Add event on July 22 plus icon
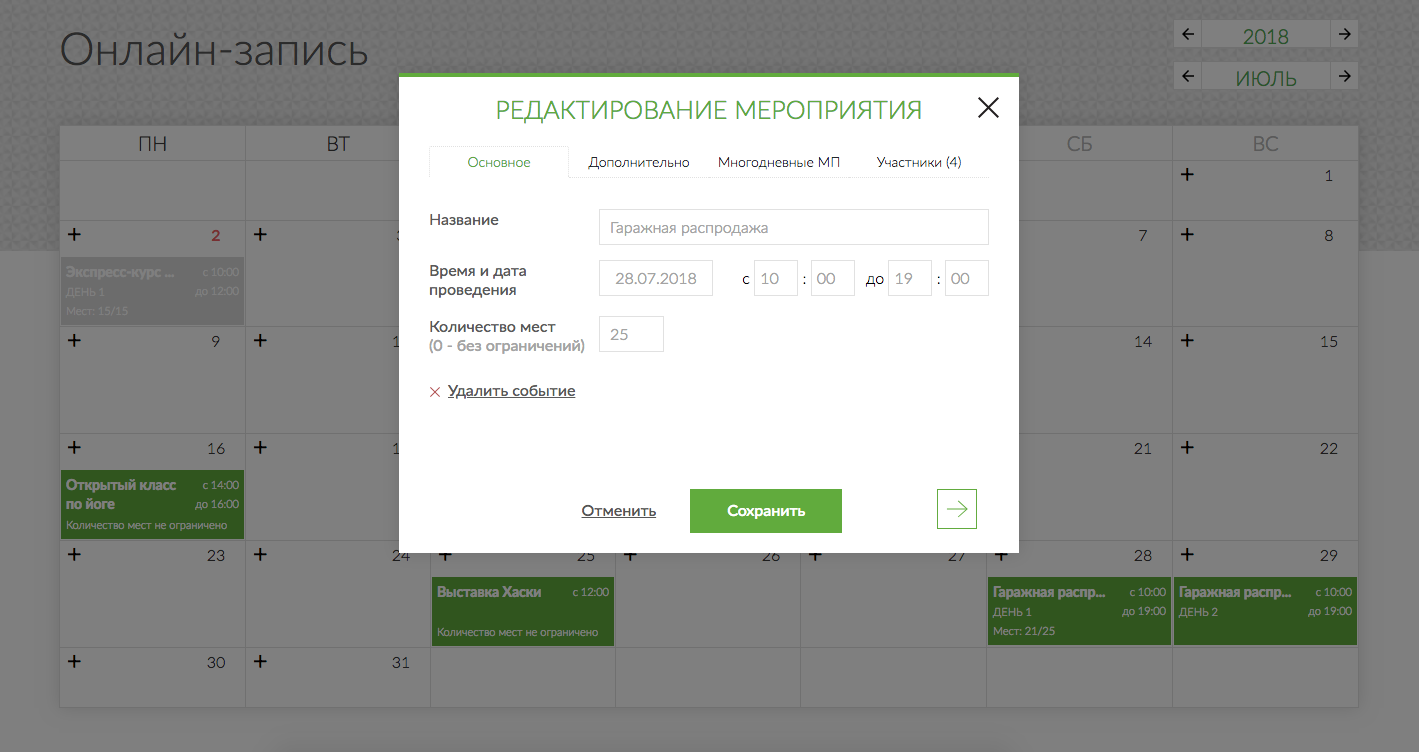1419x752 pixels. coord(1187,447)
